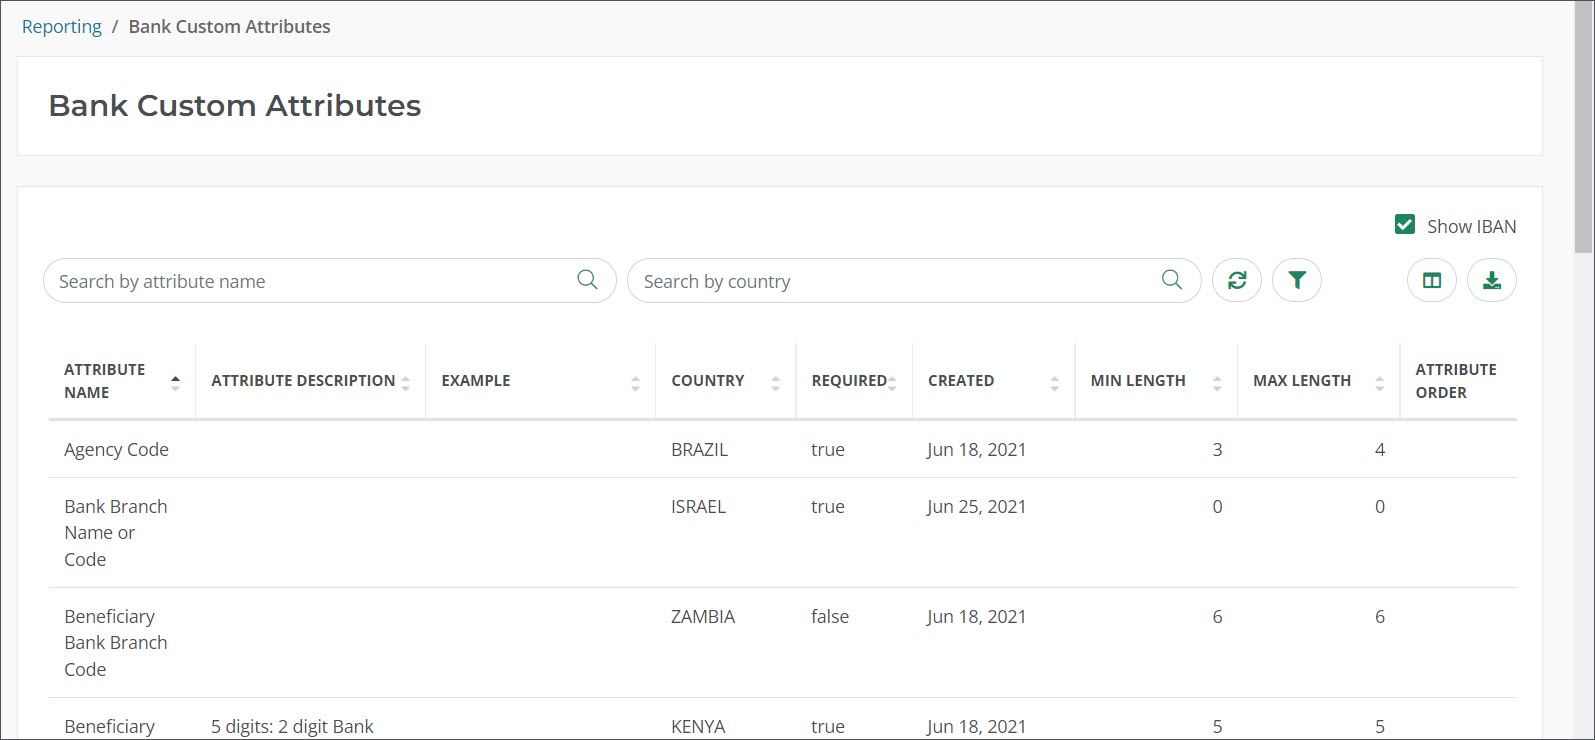Viewport: 1595px width, 740px height.
Task: Click Jun 18, 2021 in Brazil row
Action: pyautogui.click(x=977, y=450)
